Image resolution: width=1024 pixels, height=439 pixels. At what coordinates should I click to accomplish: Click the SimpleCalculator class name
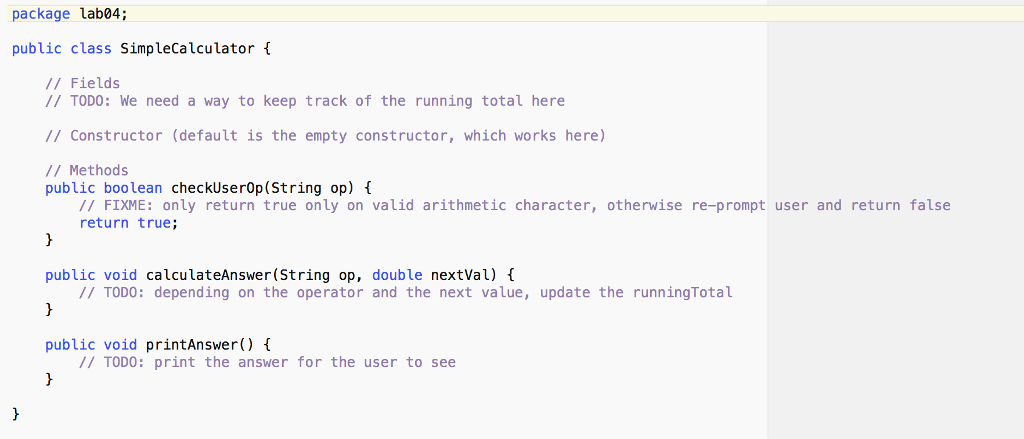click(187, 48)
